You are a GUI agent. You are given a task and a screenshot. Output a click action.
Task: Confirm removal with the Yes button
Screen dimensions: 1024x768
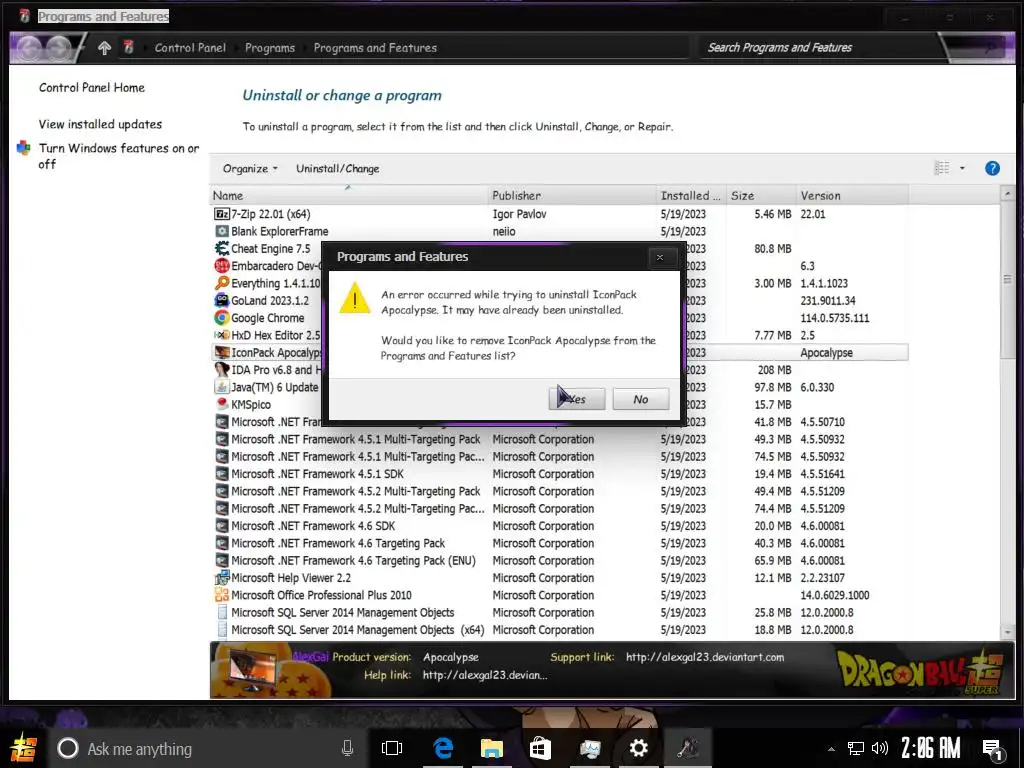tap(577, 399)
